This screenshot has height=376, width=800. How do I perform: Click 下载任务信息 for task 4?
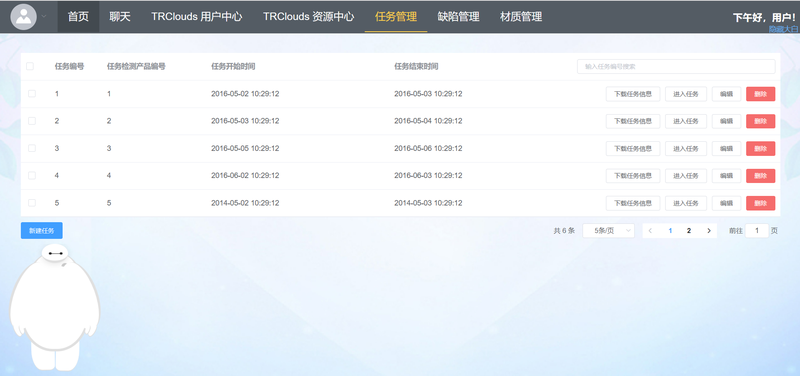633,176
